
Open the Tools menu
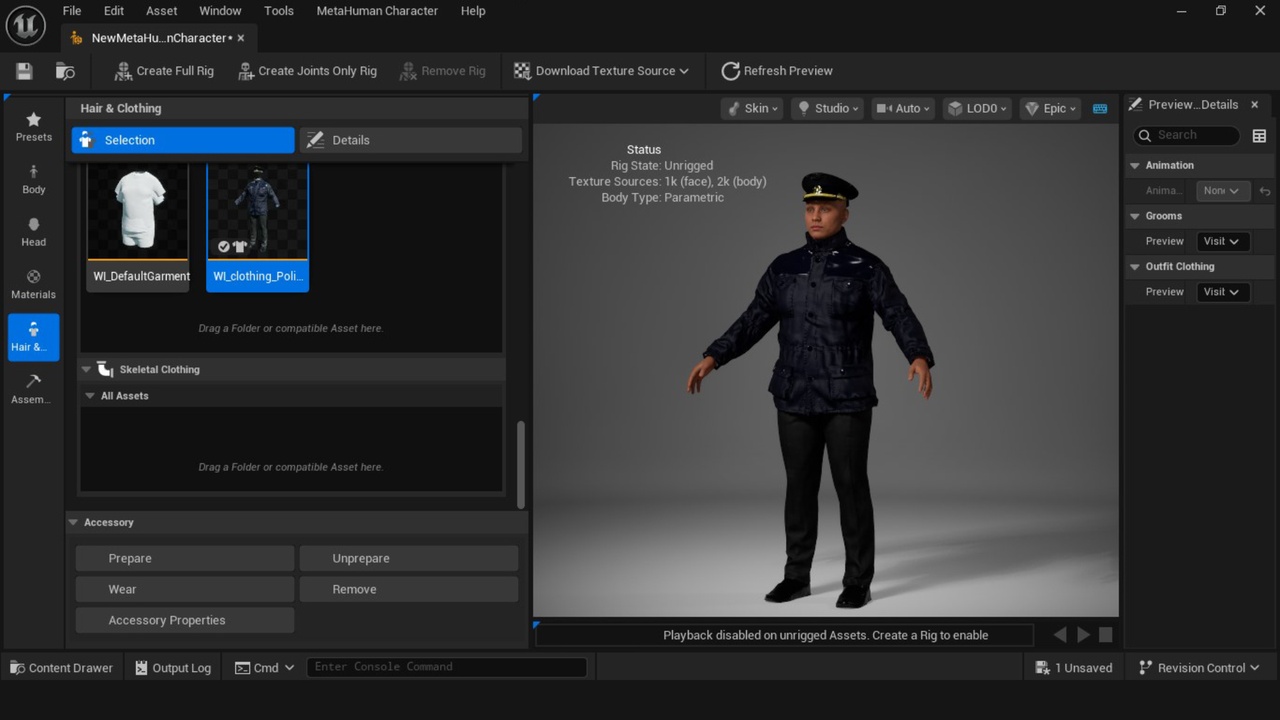tap(279, 11)
